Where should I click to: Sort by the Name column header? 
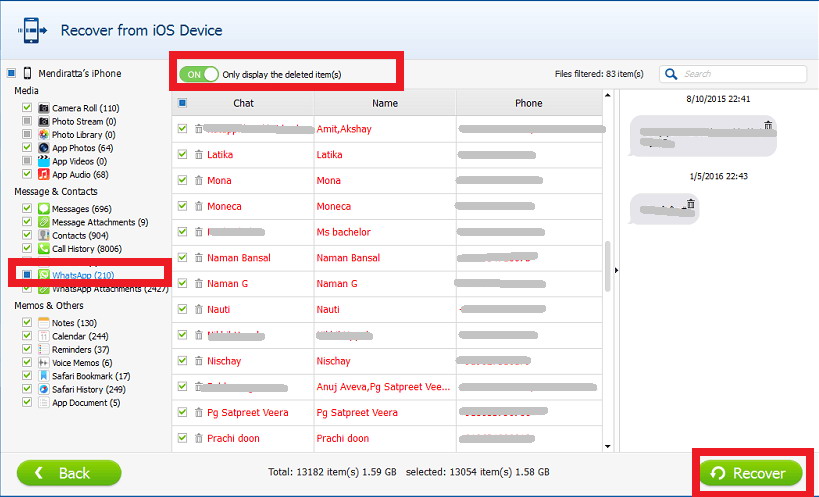click(x=384, y=103)
